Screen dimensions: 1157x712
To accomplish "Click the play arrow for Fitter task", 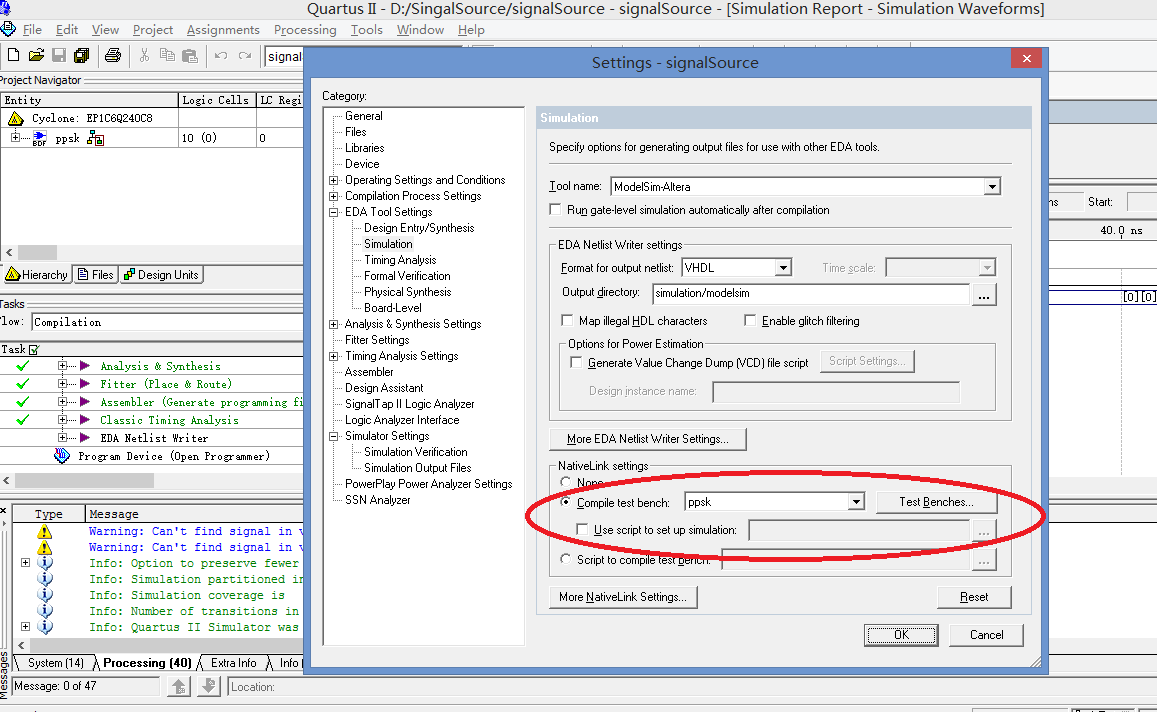I will point(85,384).
